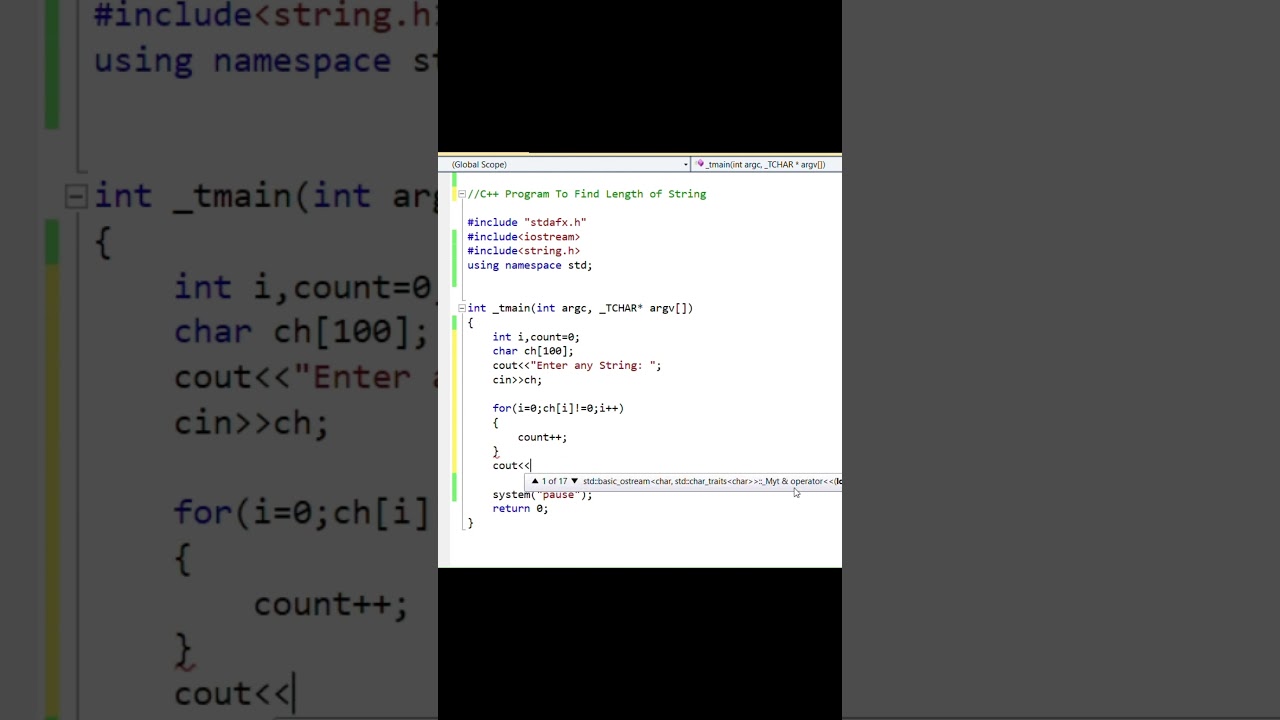The width and height of the screenshot is (1280, 720).
Task: Show previous overload in signature tooltip
Action: click(535, 481)
